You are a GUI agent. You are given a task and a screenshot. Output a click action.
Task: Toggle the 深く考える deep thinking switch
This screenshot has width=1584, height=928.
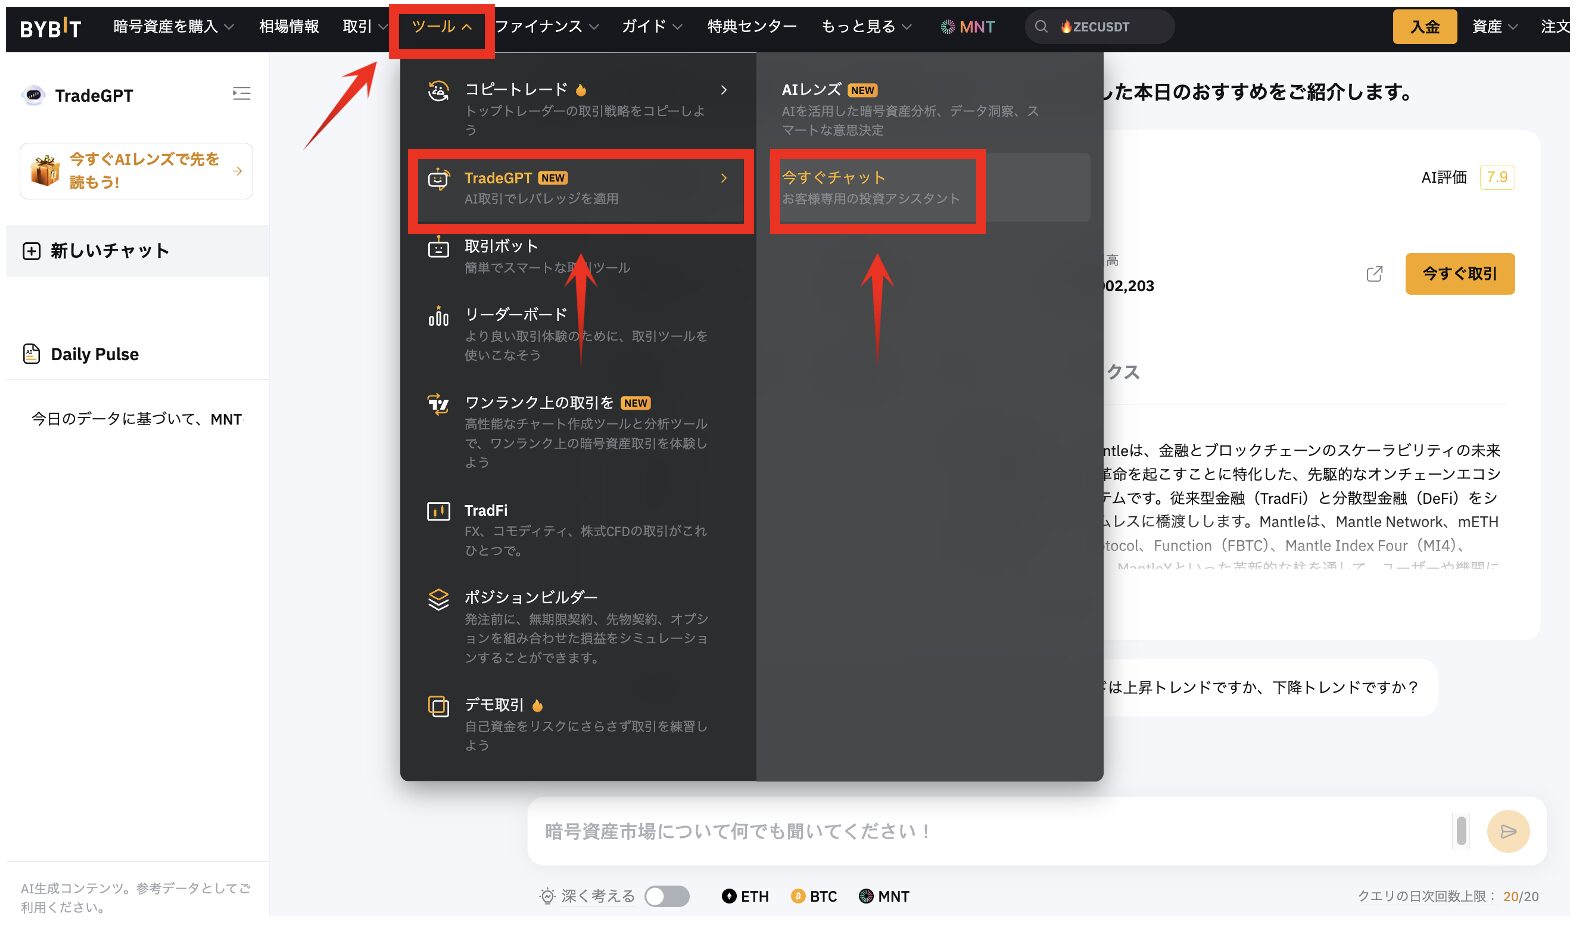click(666, 896)
